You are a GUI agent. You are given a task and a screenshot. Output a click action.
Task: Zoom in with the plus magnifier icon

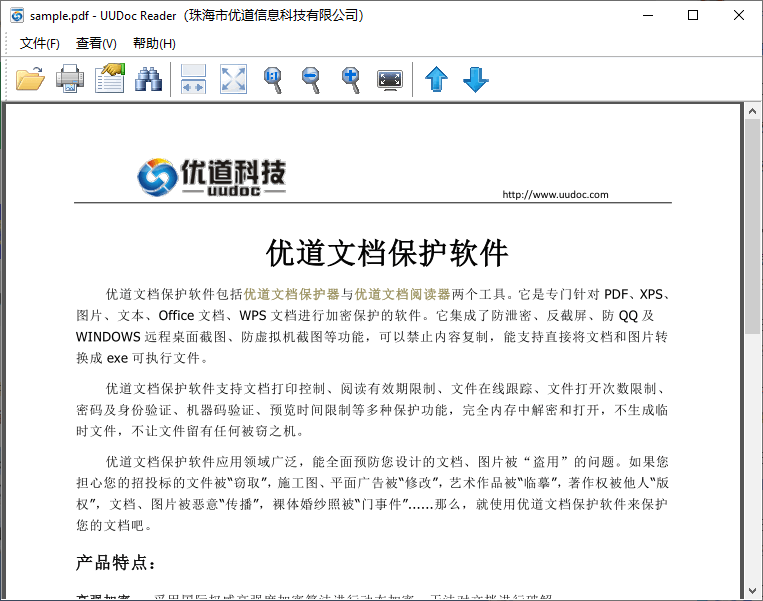pos(351,80)
